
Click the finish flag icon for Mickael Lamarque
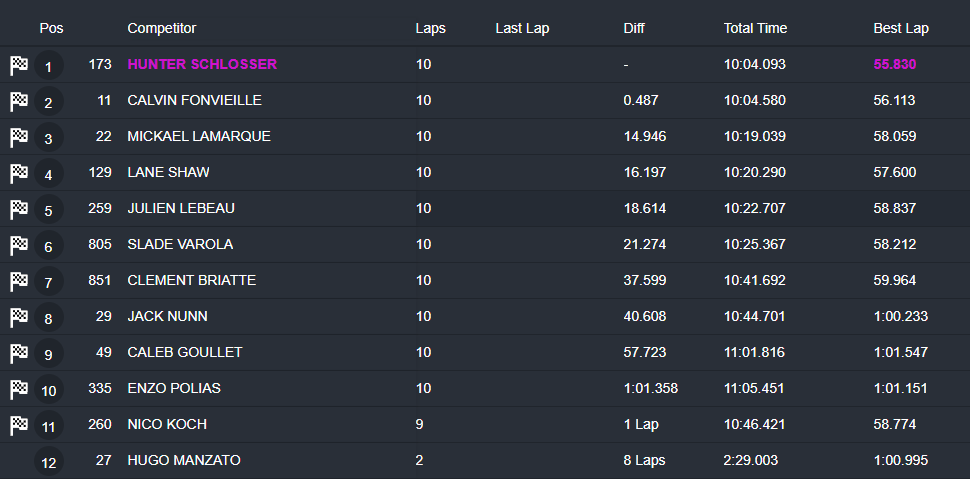tap(18, 138)
